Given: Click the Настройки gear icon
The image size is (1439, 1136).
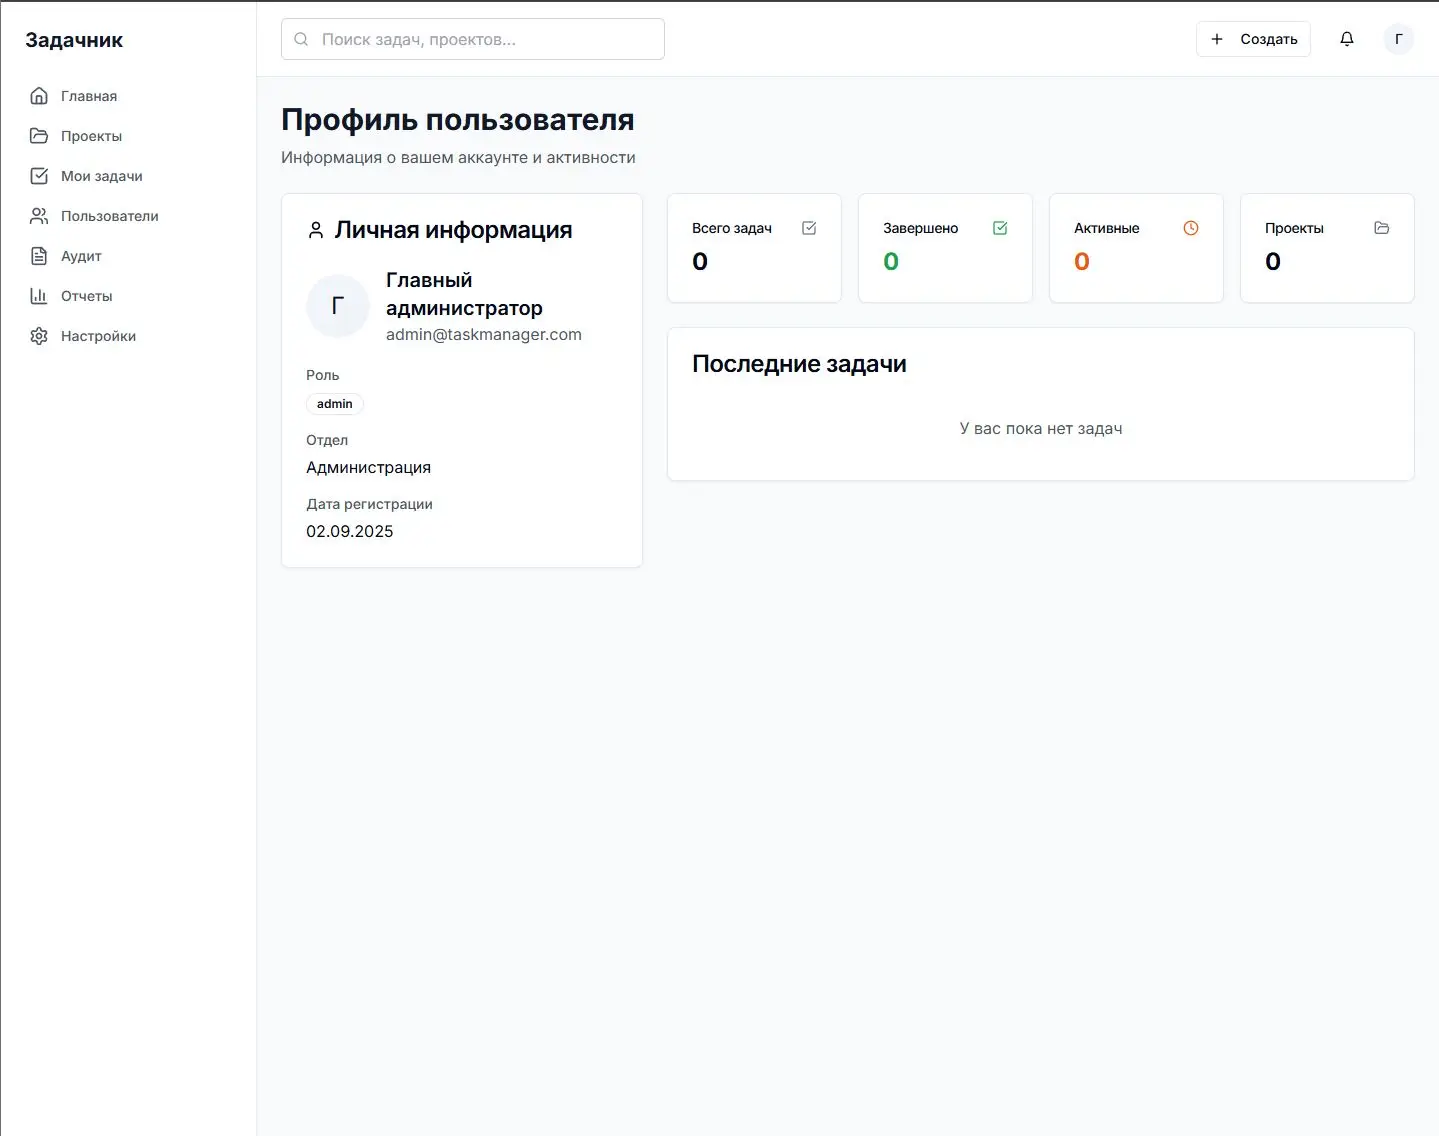Looking at the screenshot, I should [38, 335].
